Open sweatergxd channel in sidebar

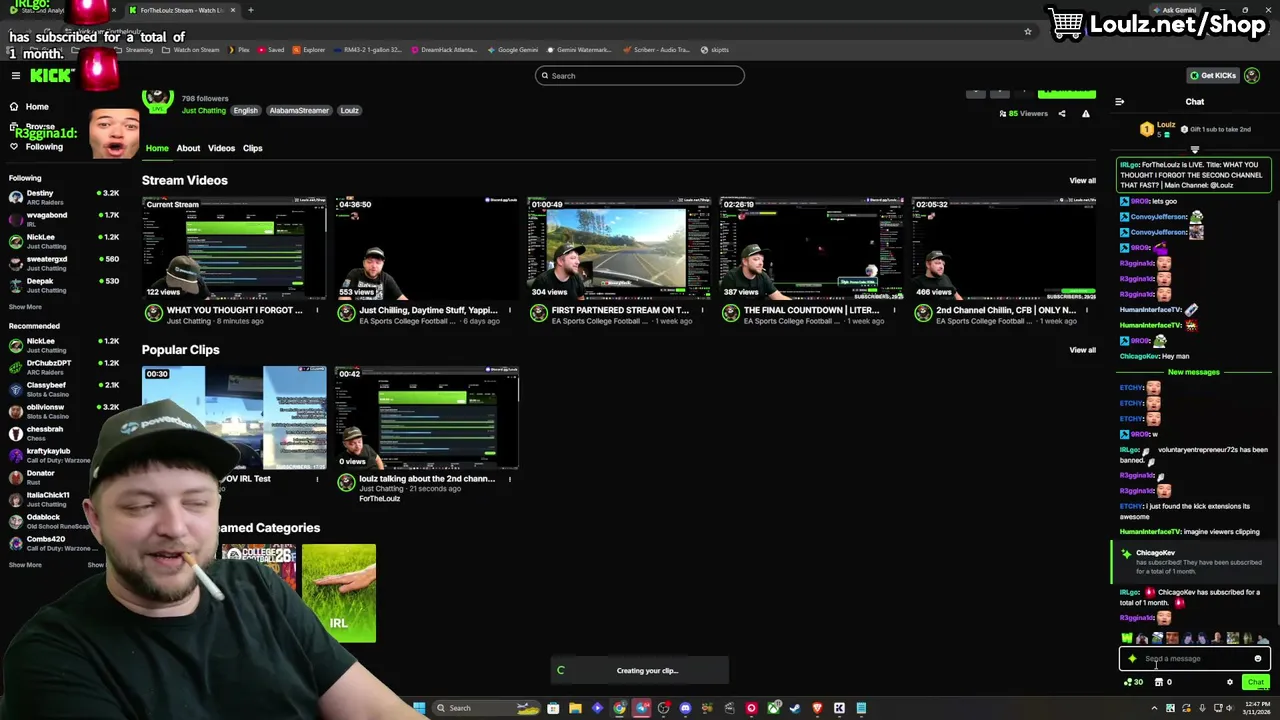(x=63, y=263)
